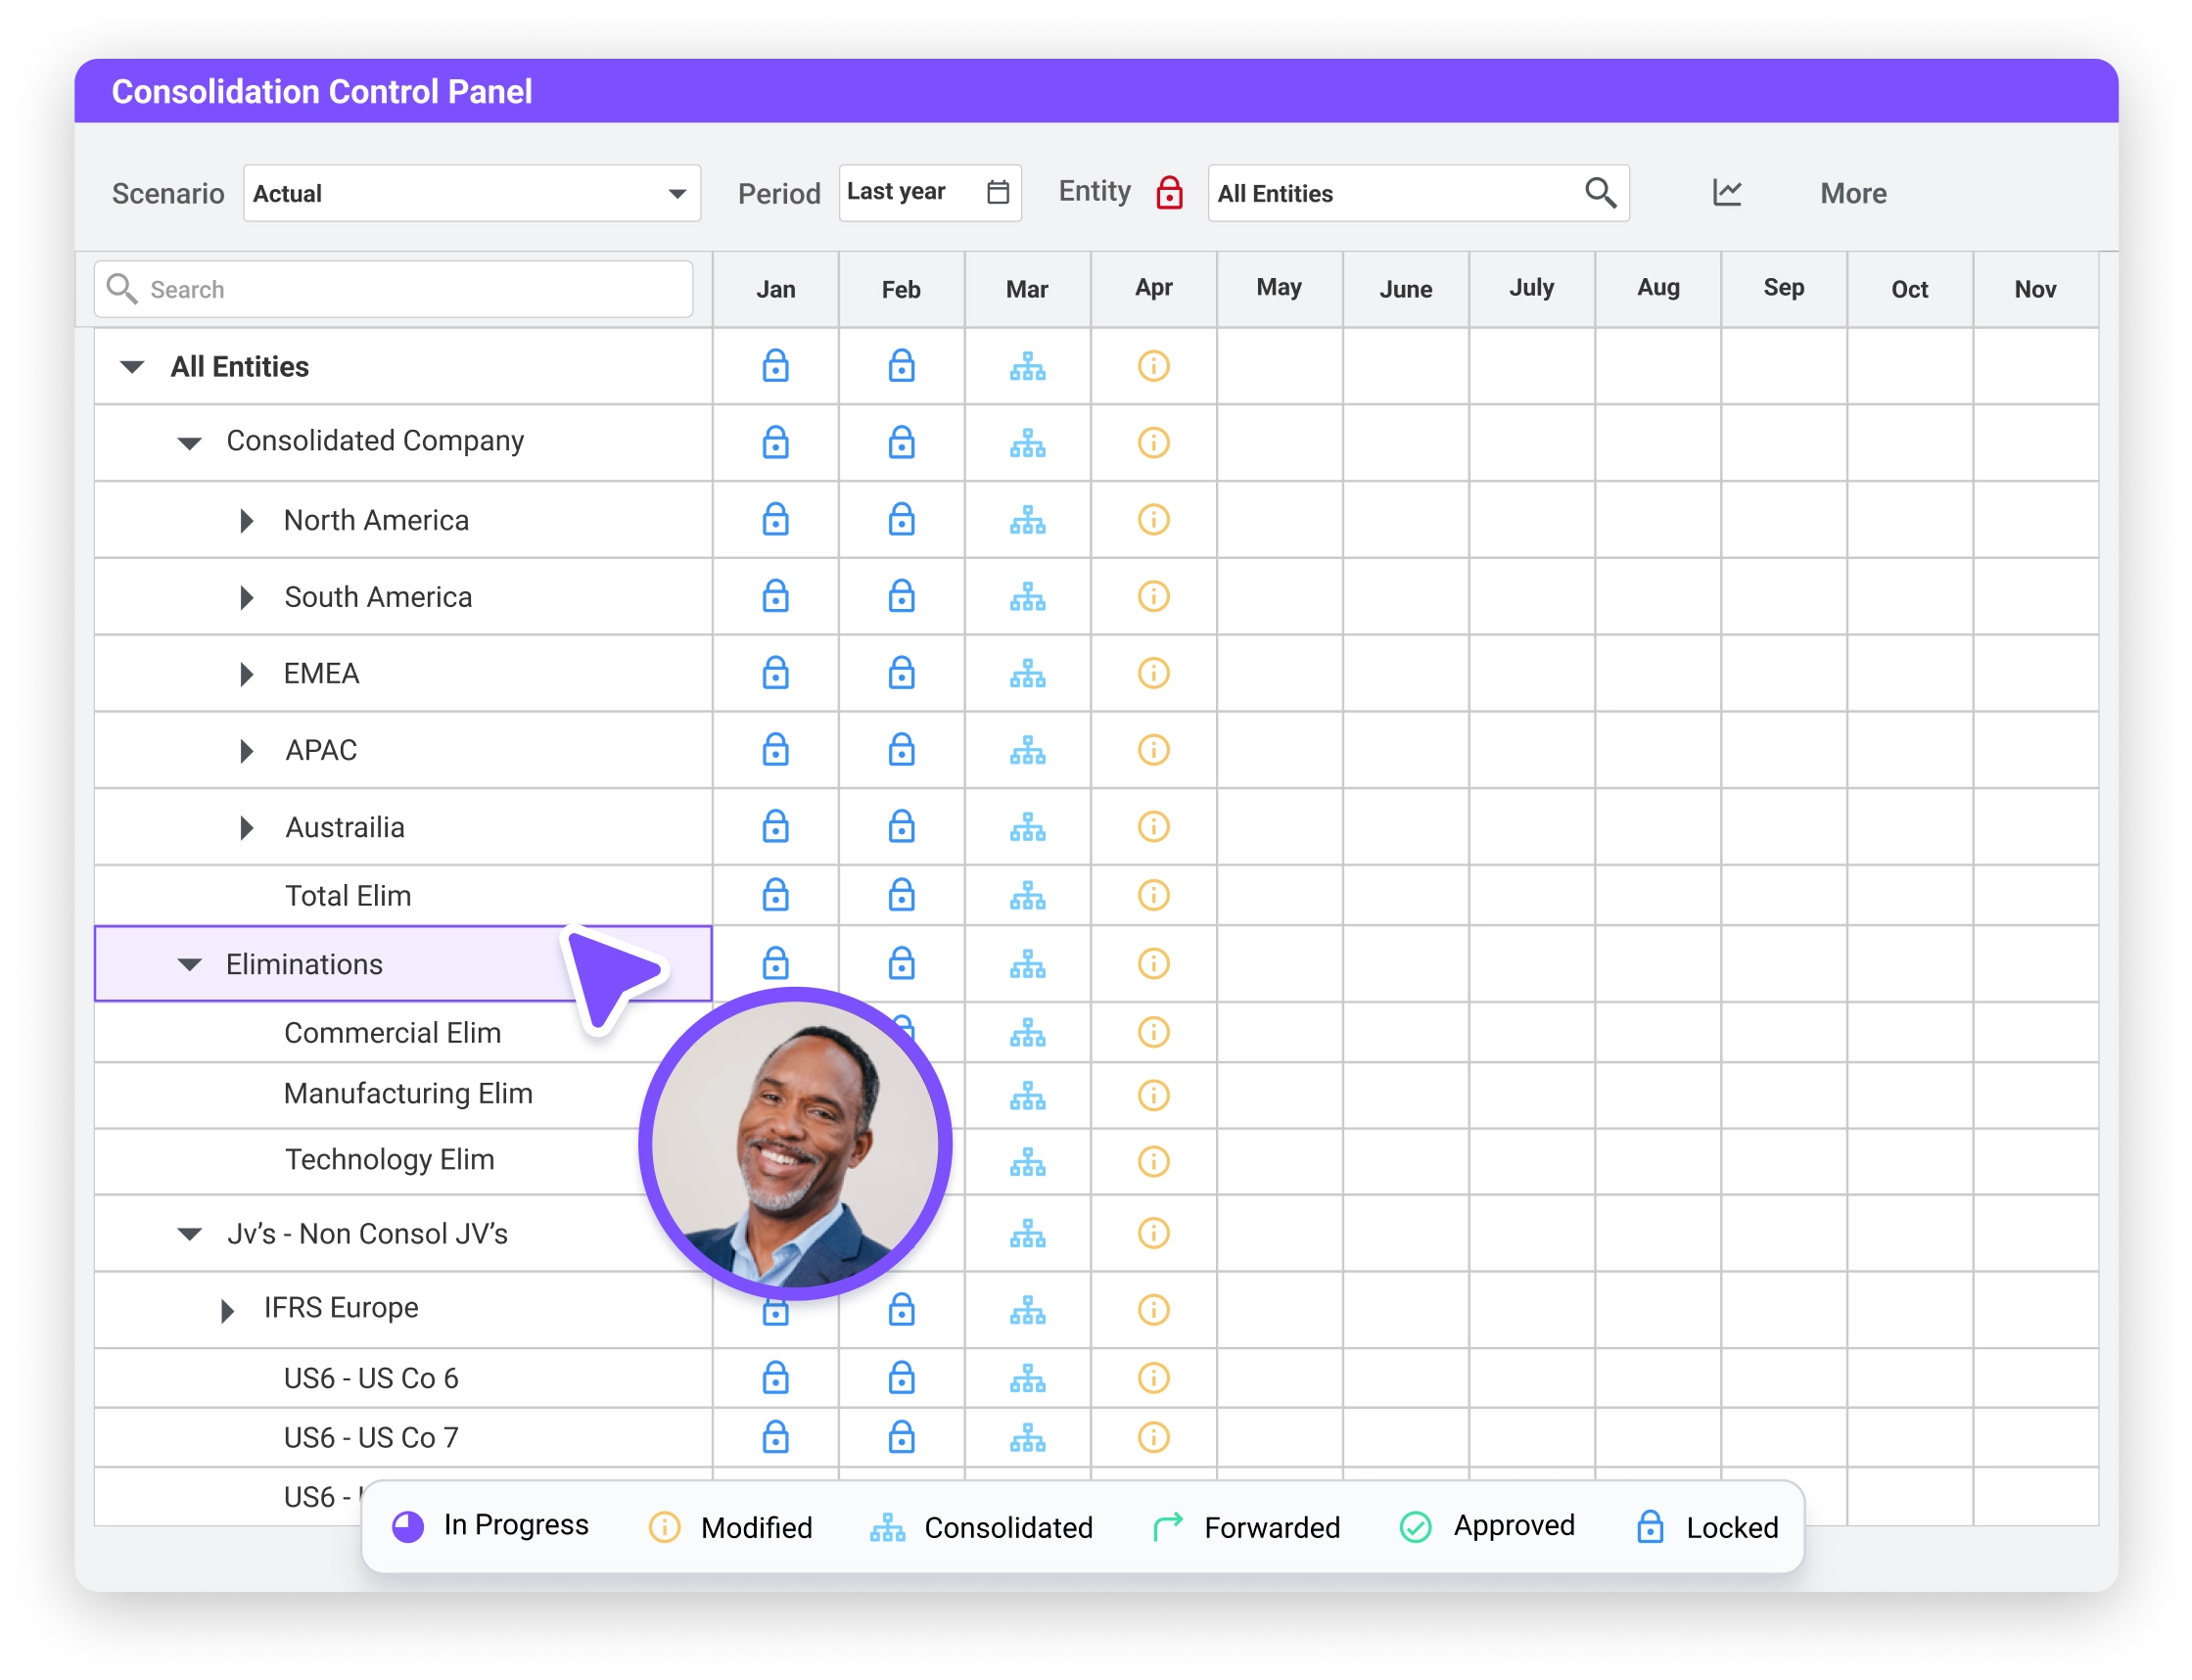The image size is (2192, 1680).
Task: Click All Entities January lock icon
Action: coord(775,366)
